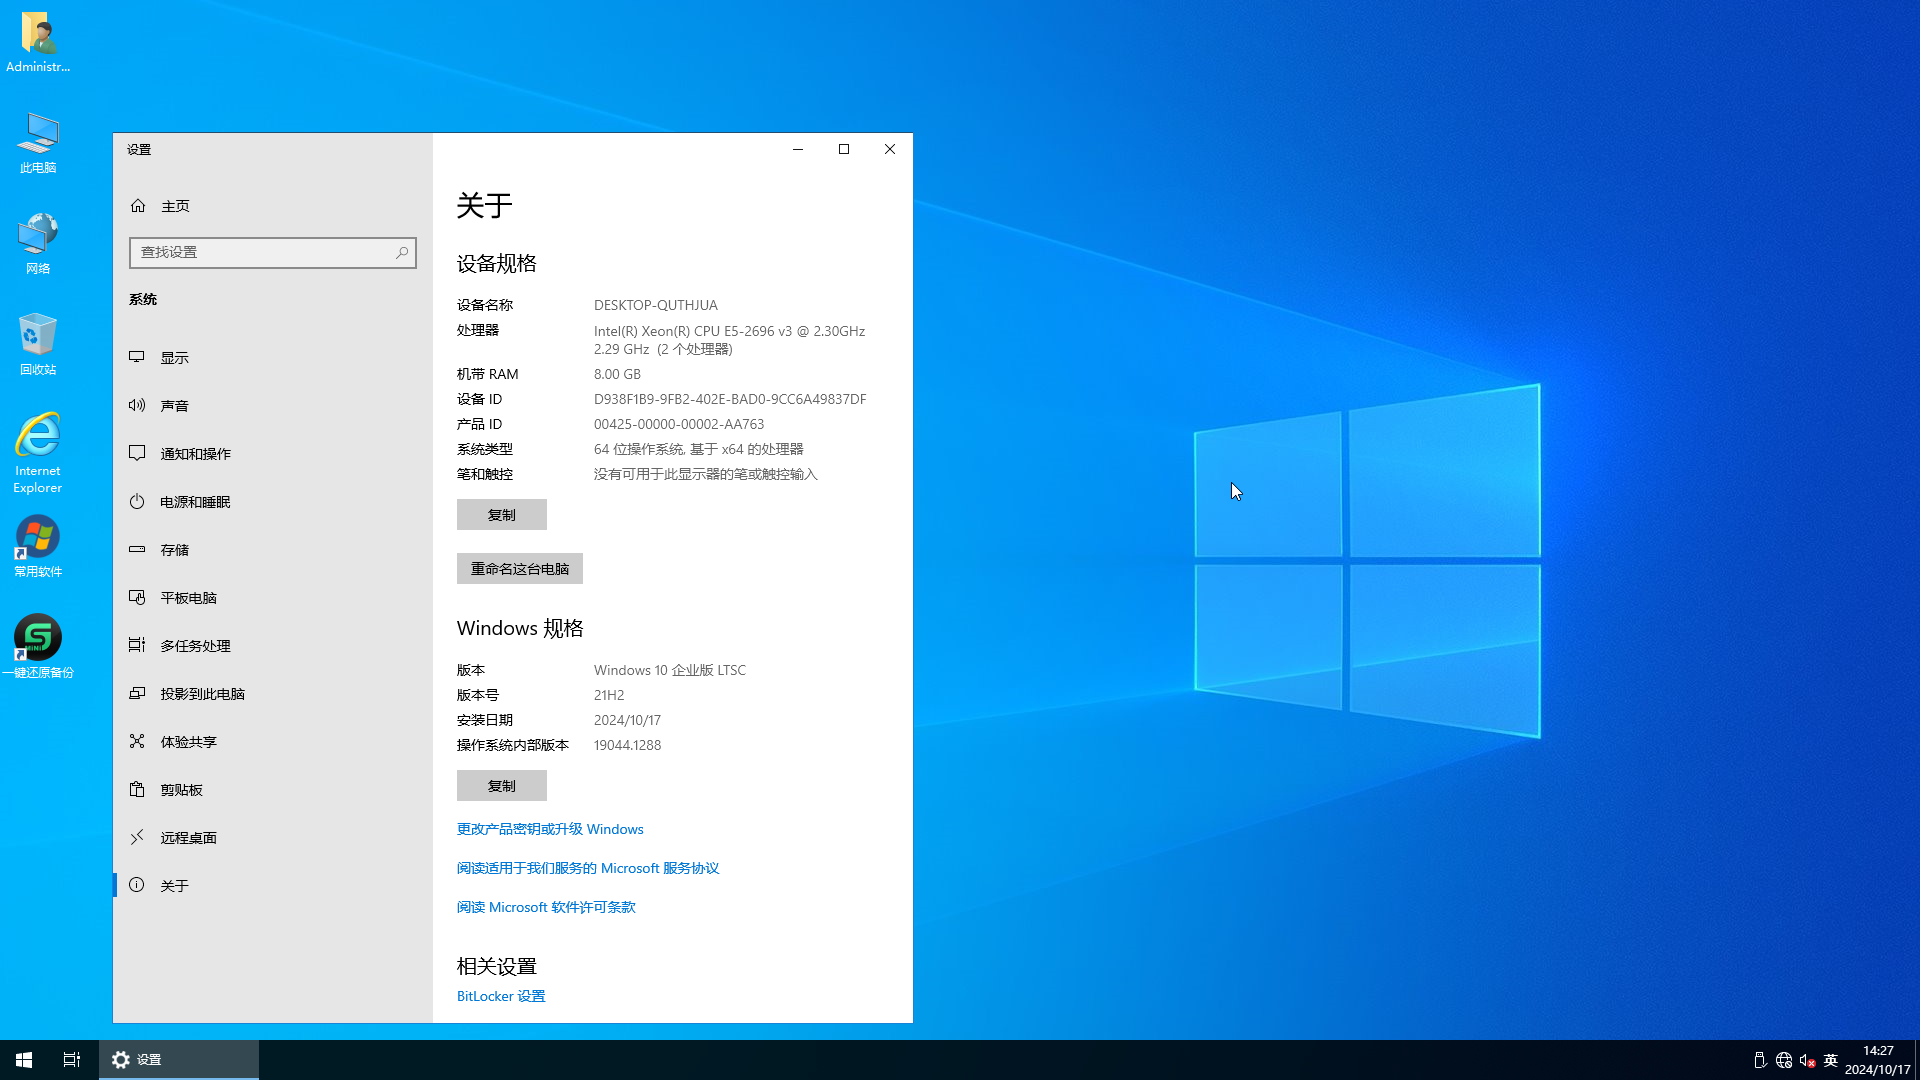This screenshot has height=1080, width=1920.
Task: Go to 主页 settings home
Action: [273, 206]
